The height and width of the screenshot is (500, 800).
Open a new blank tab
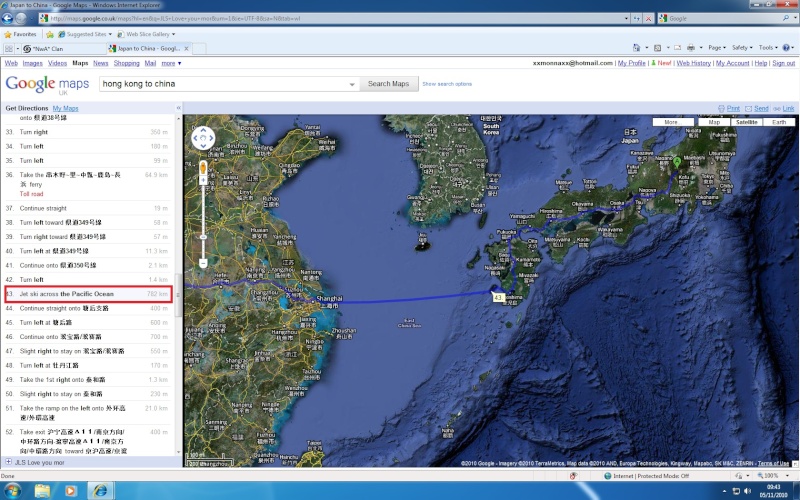point(199,48)
